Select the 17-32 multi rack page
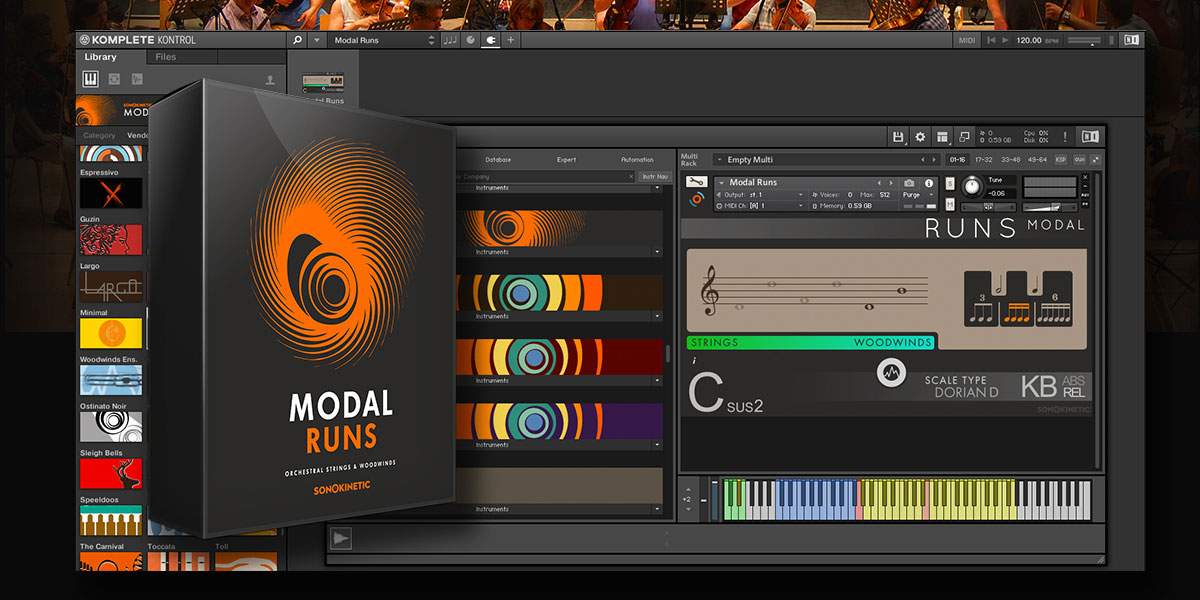1200x600 pixels. tap(984, 160)
